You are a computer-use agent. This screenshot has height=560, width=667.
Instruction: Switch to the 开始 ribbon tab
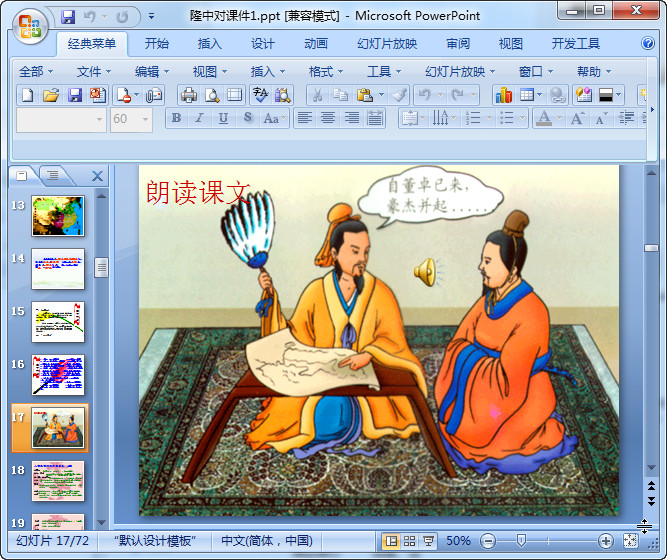(x=157, y=43)
